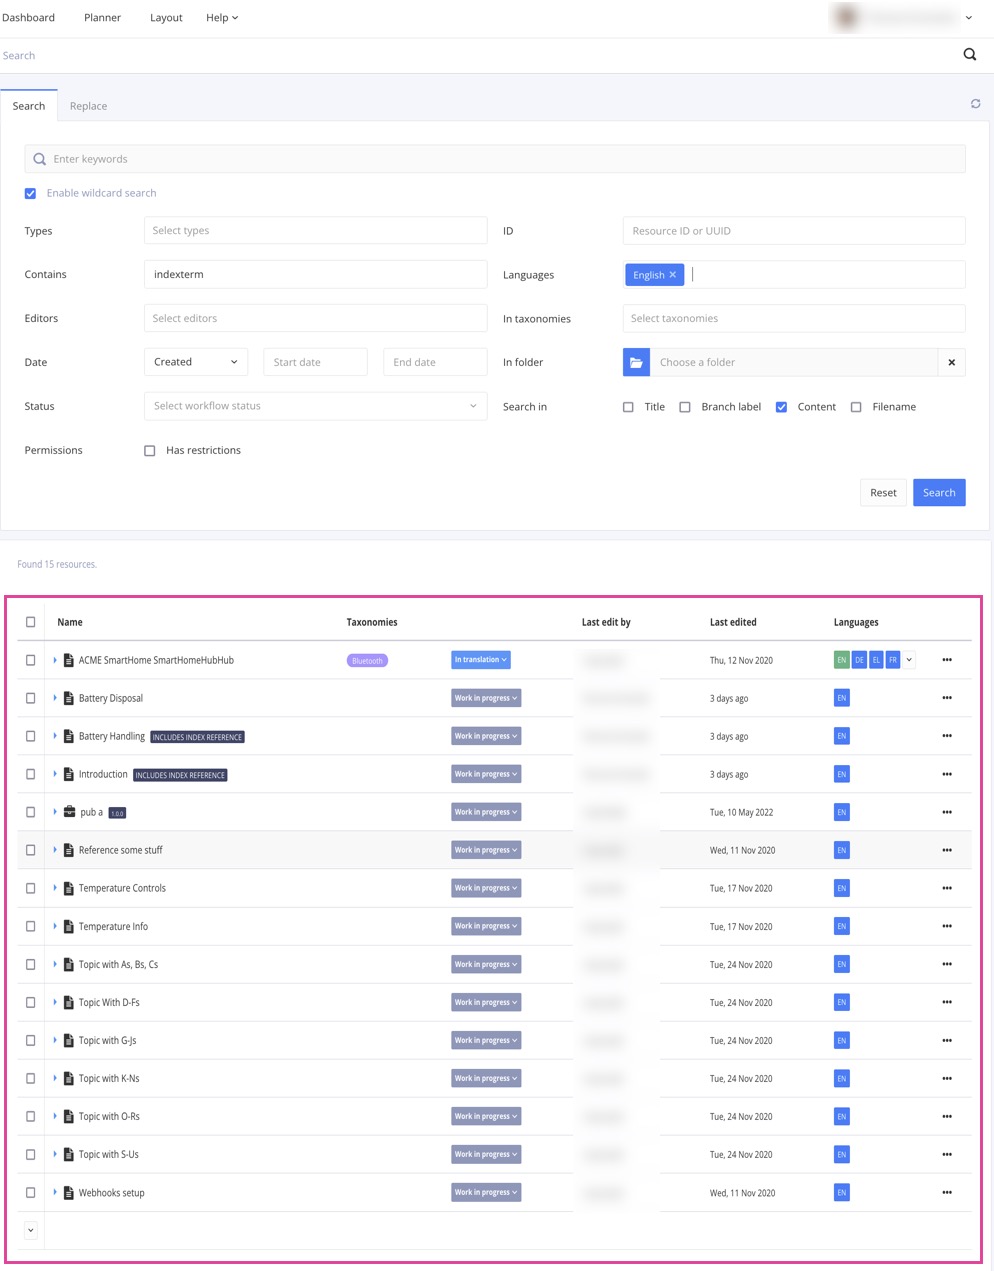Expand the Introduction topic row

click(55, 774)
